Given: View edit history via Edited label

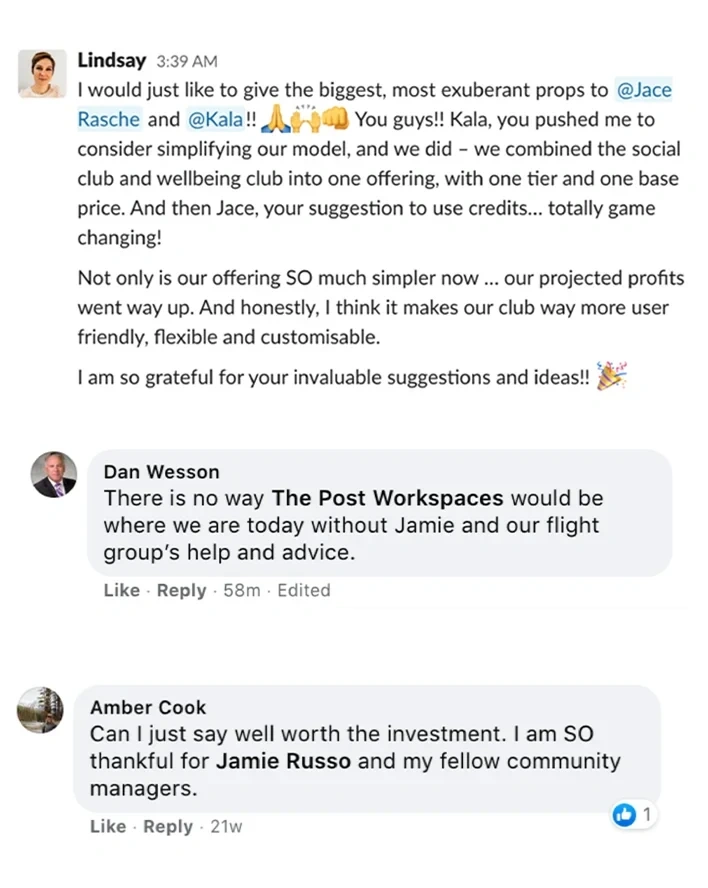Looking at the screenshot, I should [x=304, y=590].
